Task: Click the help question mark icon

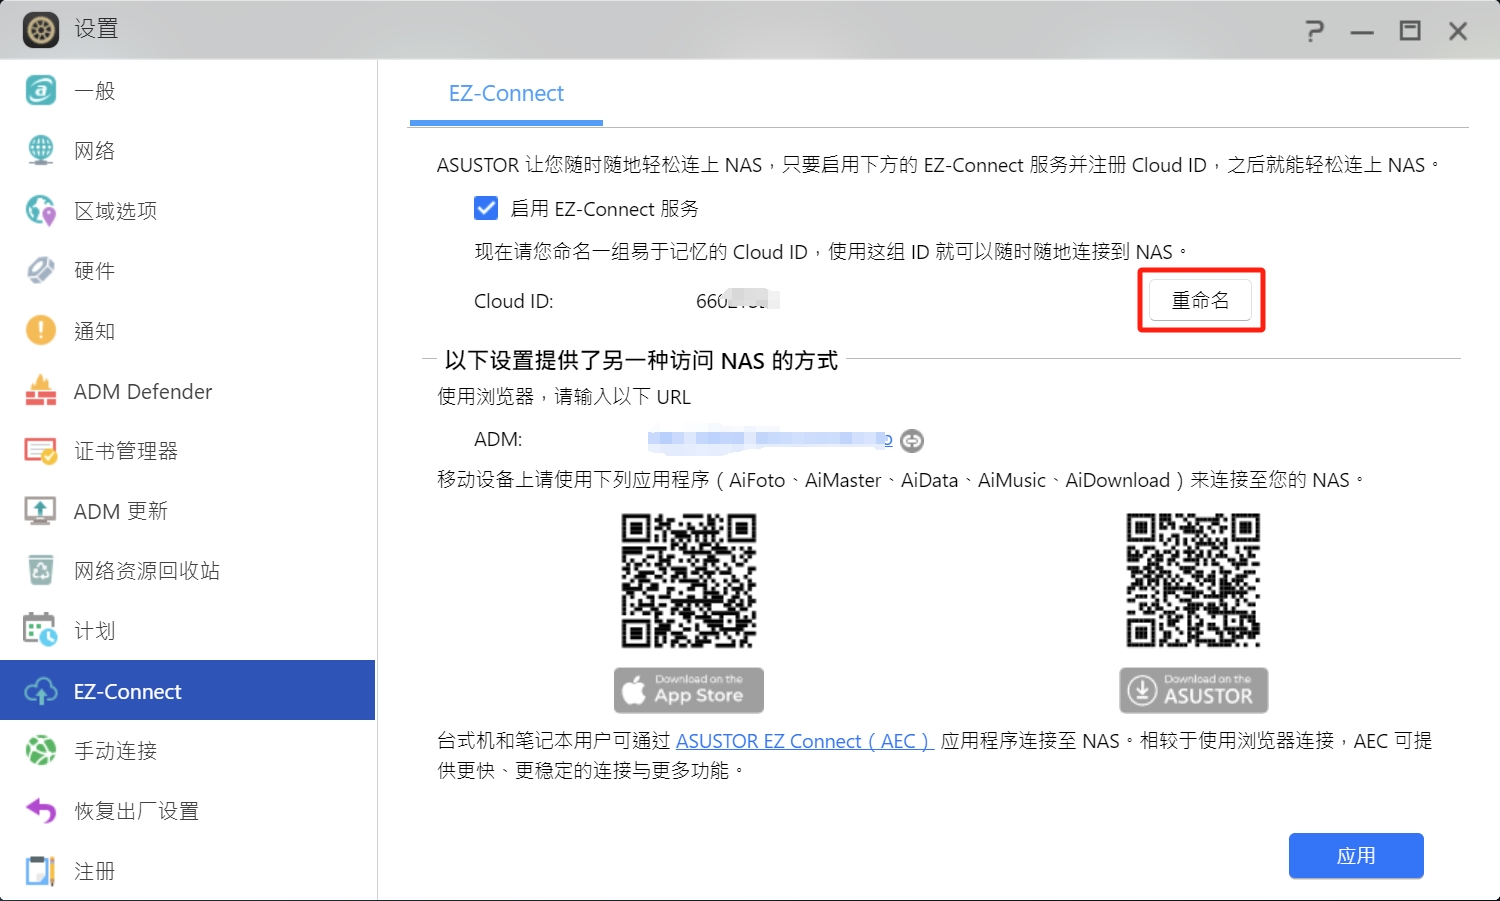Action: click(1315, 31)
